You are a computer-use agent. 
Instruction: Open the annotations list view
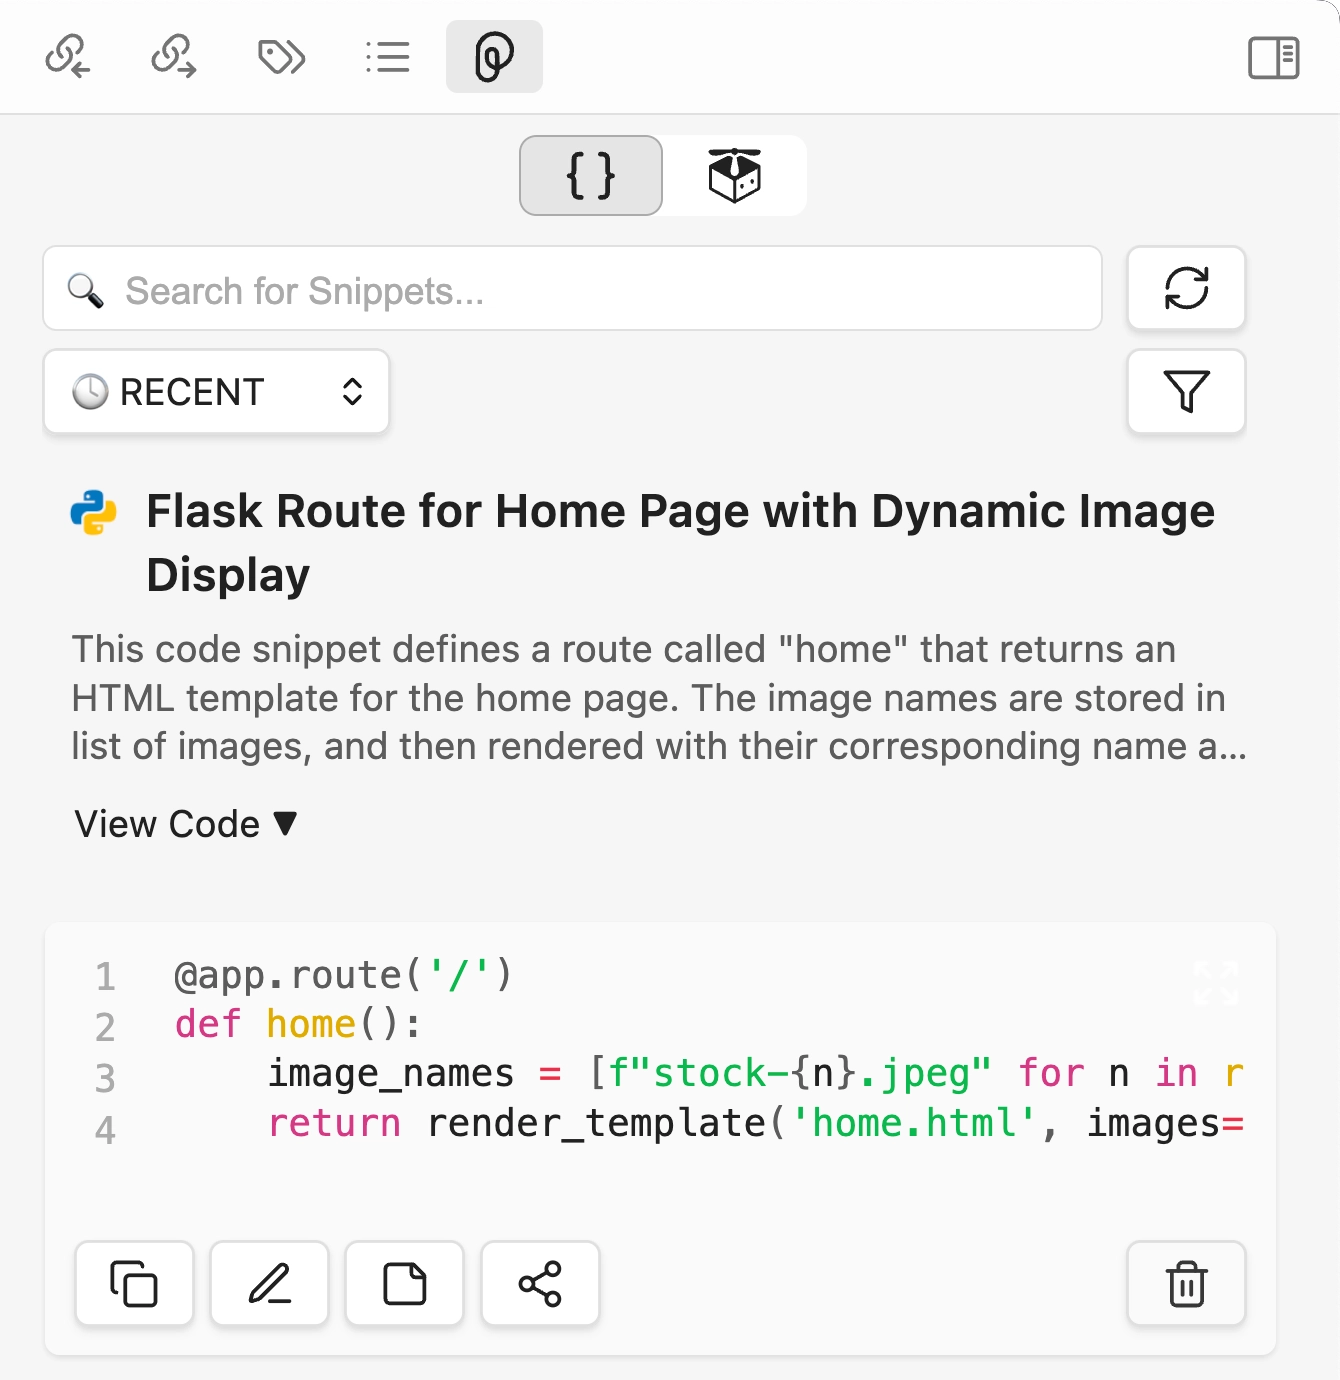point(387,57)
